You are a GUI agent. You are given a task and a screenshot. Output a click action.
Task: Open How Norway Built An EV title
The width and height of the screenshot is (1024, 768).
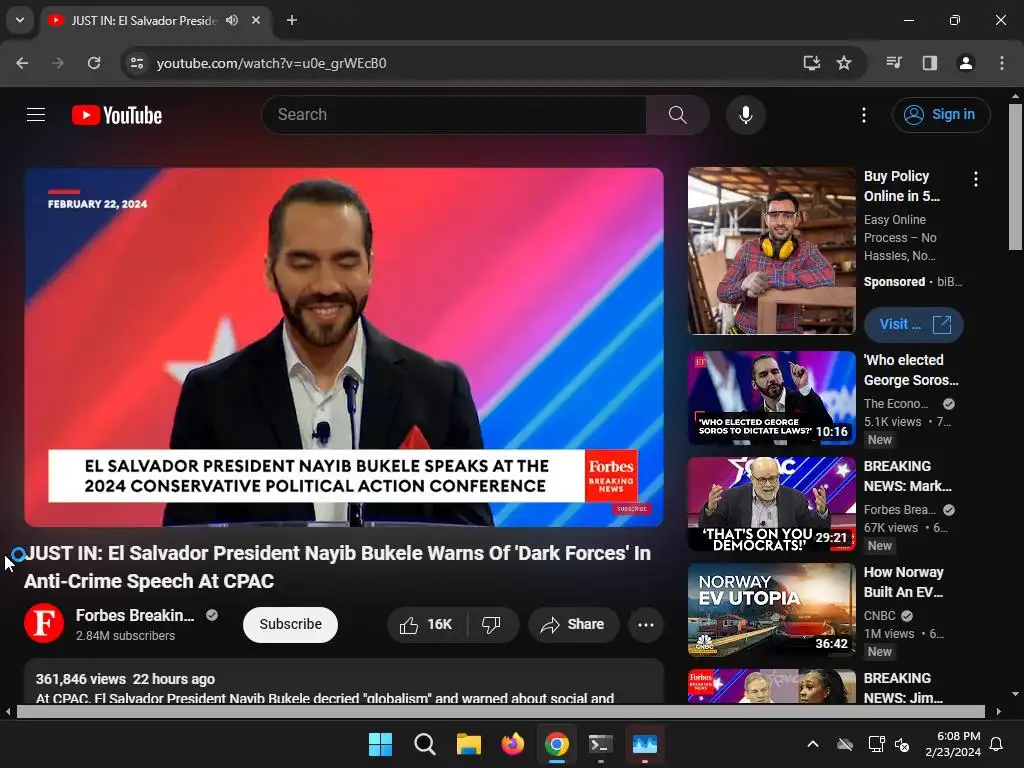pyautogui.click(x=904, y=582)
